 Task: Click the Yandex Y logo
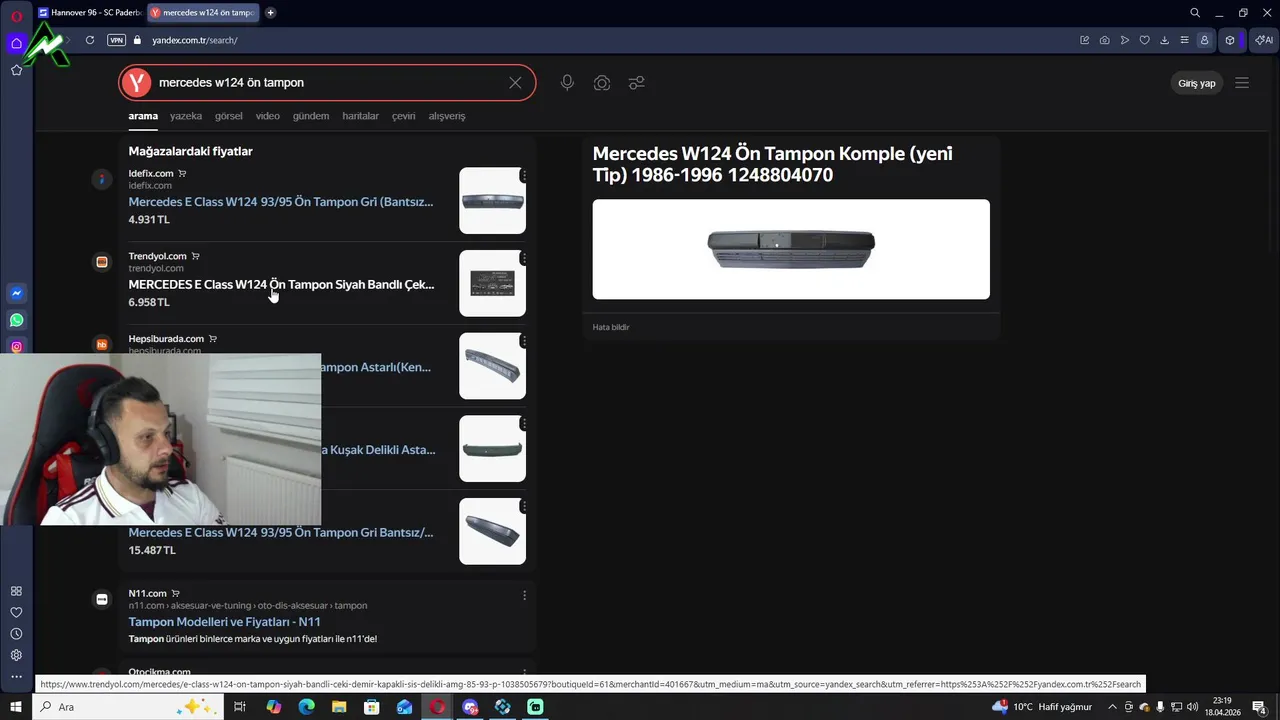coord(137,83)
